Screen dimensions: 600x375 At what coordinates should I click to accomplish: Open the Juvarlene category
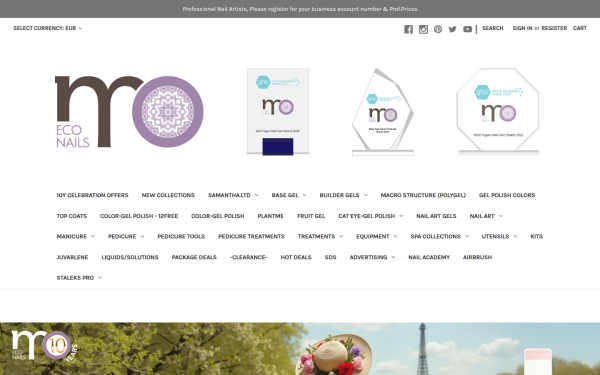coord(72,257)
